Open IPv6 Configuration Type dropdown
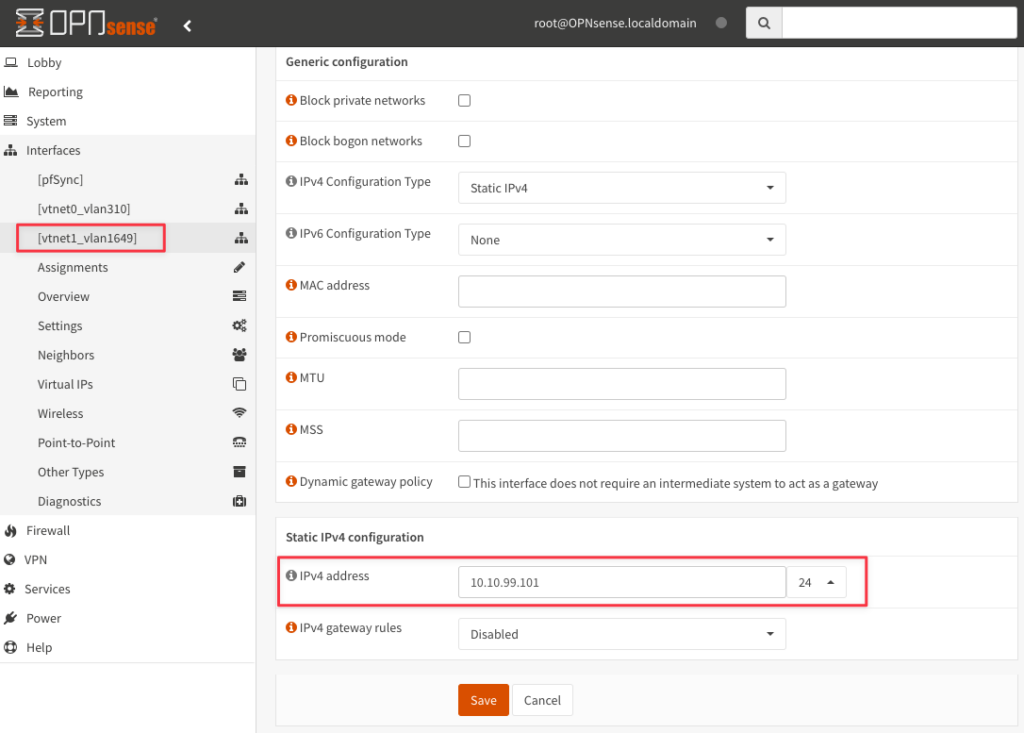This screenshot has height=733, width=1024. 622,240
